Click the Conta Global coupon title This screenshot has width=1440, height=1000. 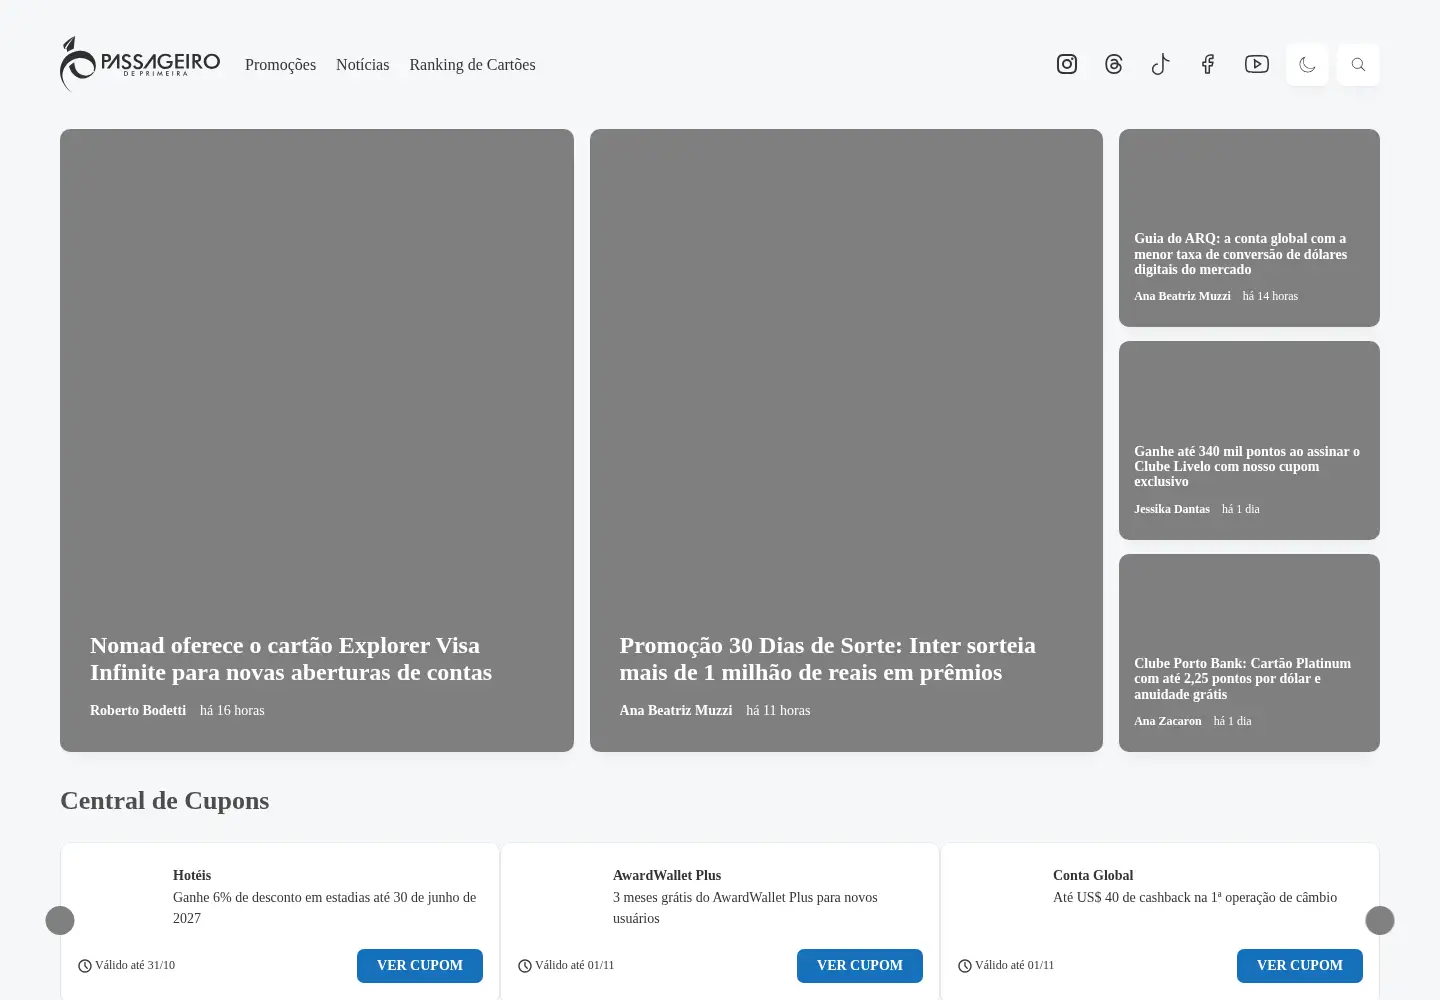(x=1093, y=875)
